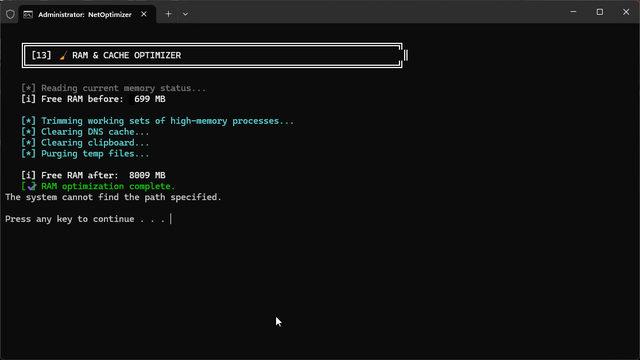Click the shield icon left of the tab
This screenshot has height=360, width=640.
pos(10,14)
